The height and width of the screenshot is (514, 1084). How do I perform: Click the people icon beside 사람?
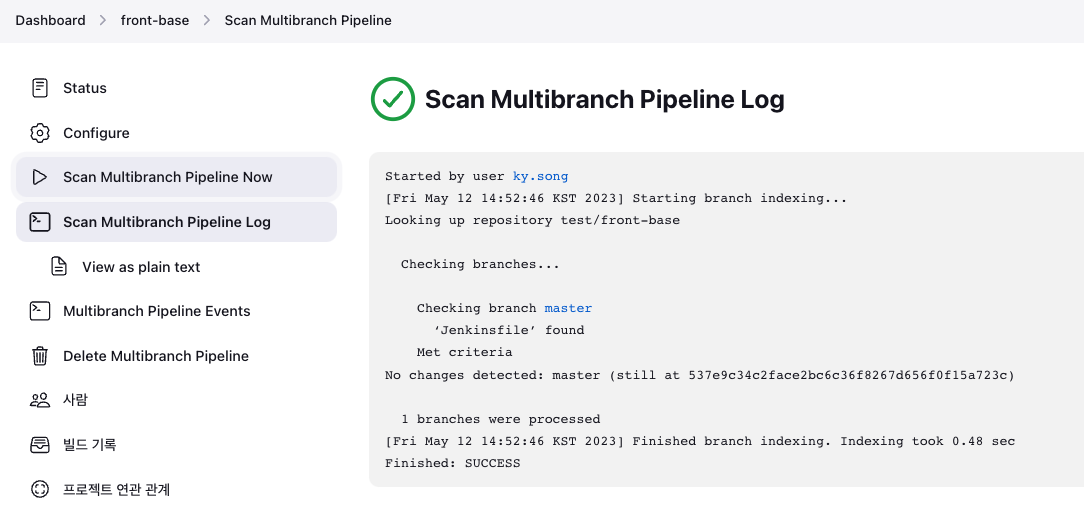pyautogui.click(x=40, y=400)
